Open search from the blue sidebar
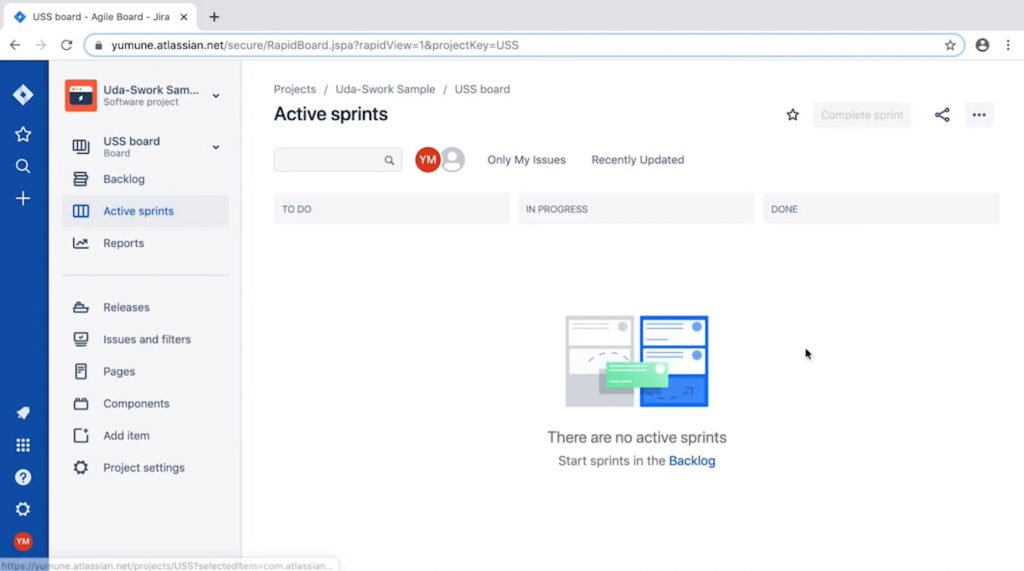This screenshot has width=1024, height=571. tap(23, 166)
